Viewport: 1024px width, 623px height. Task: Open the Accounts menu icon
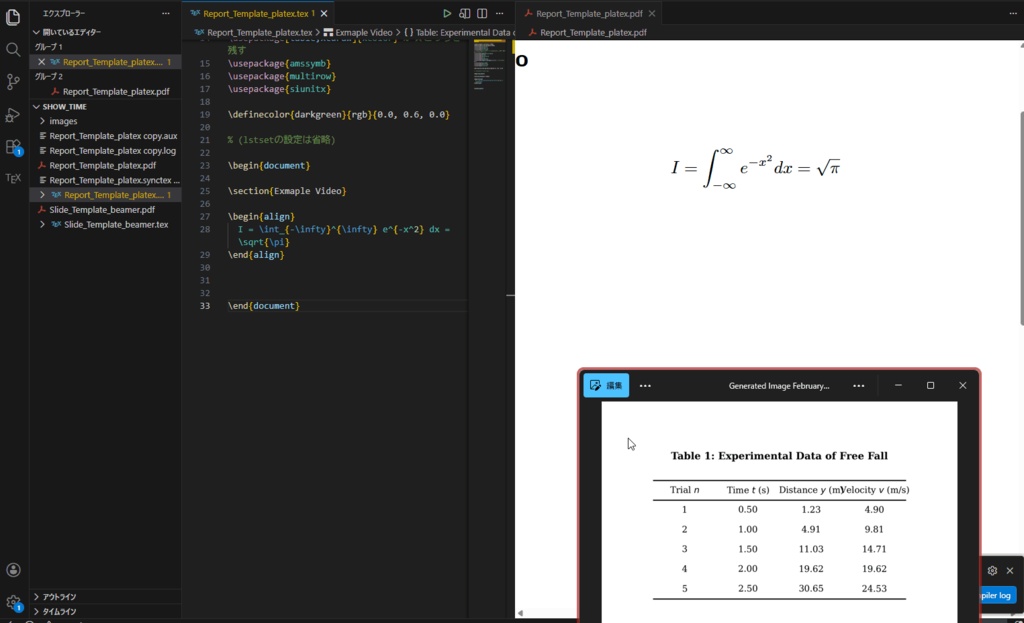point(13,570)
